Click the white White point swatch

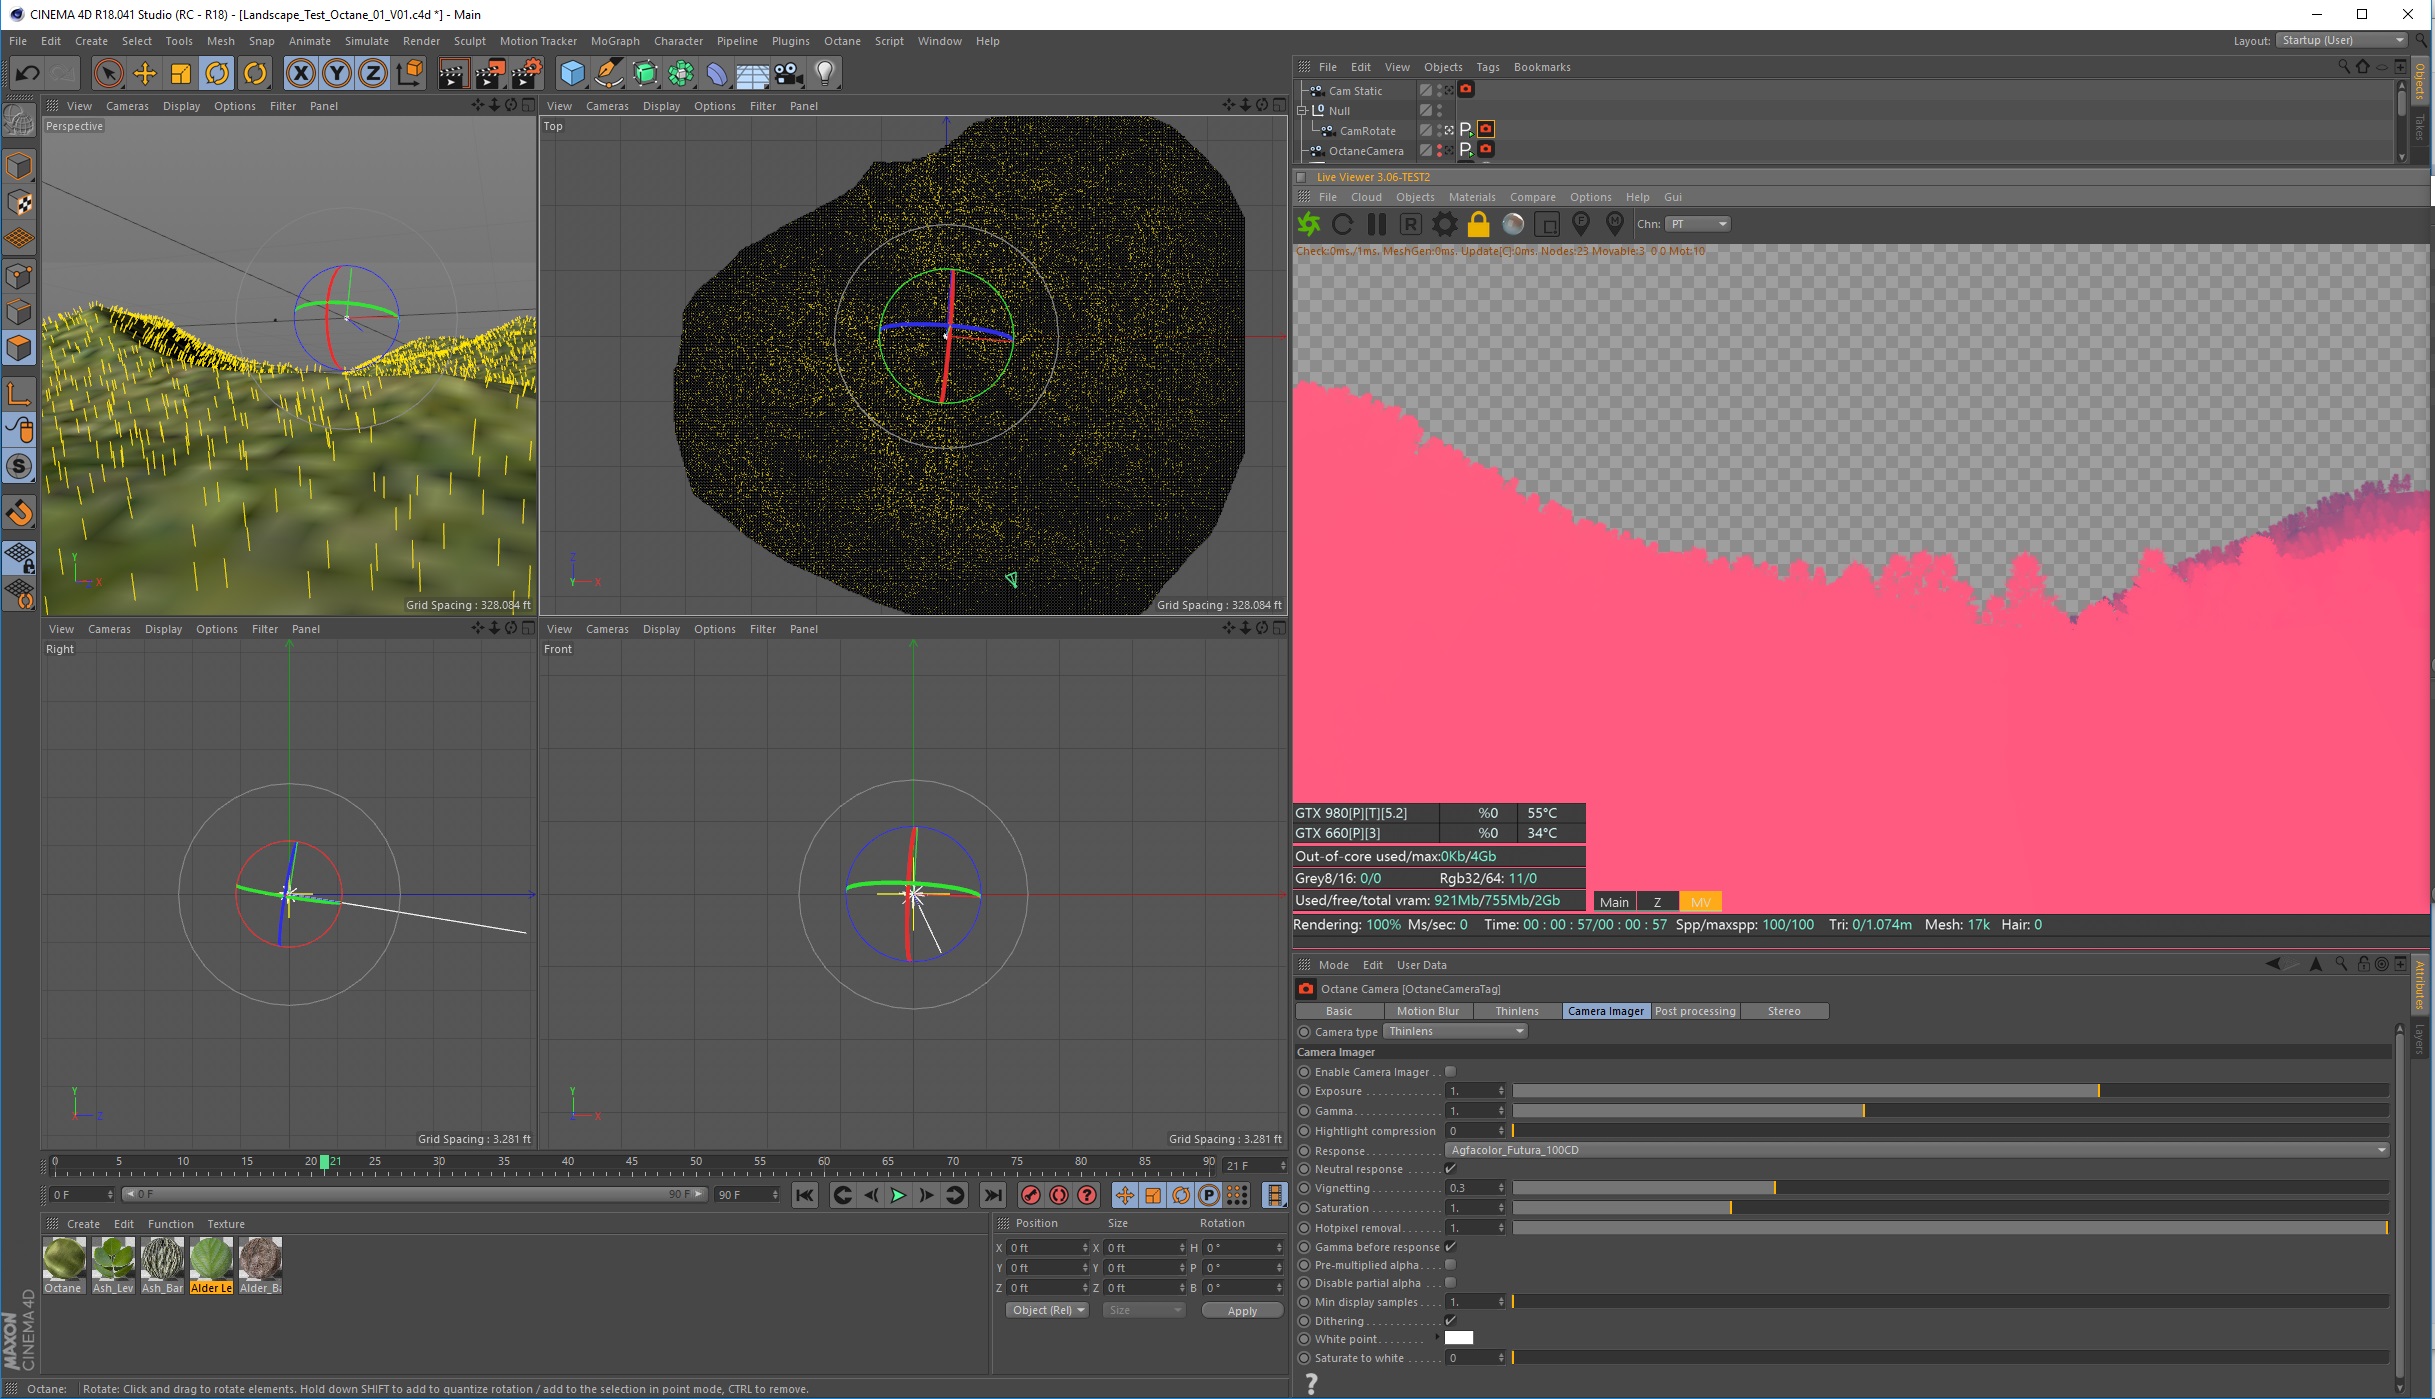(x=1459, y=1339)
